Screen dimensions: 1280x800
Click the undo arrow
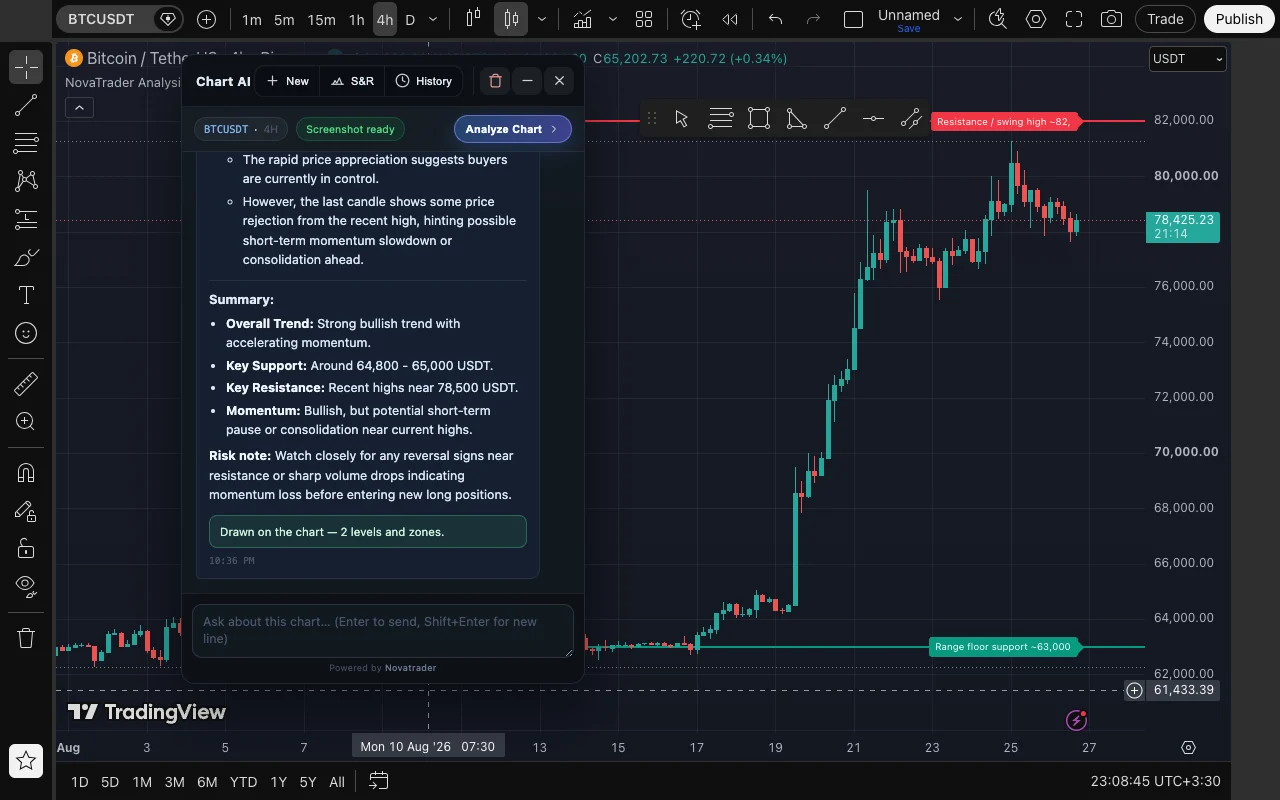[x=775, y=19]
